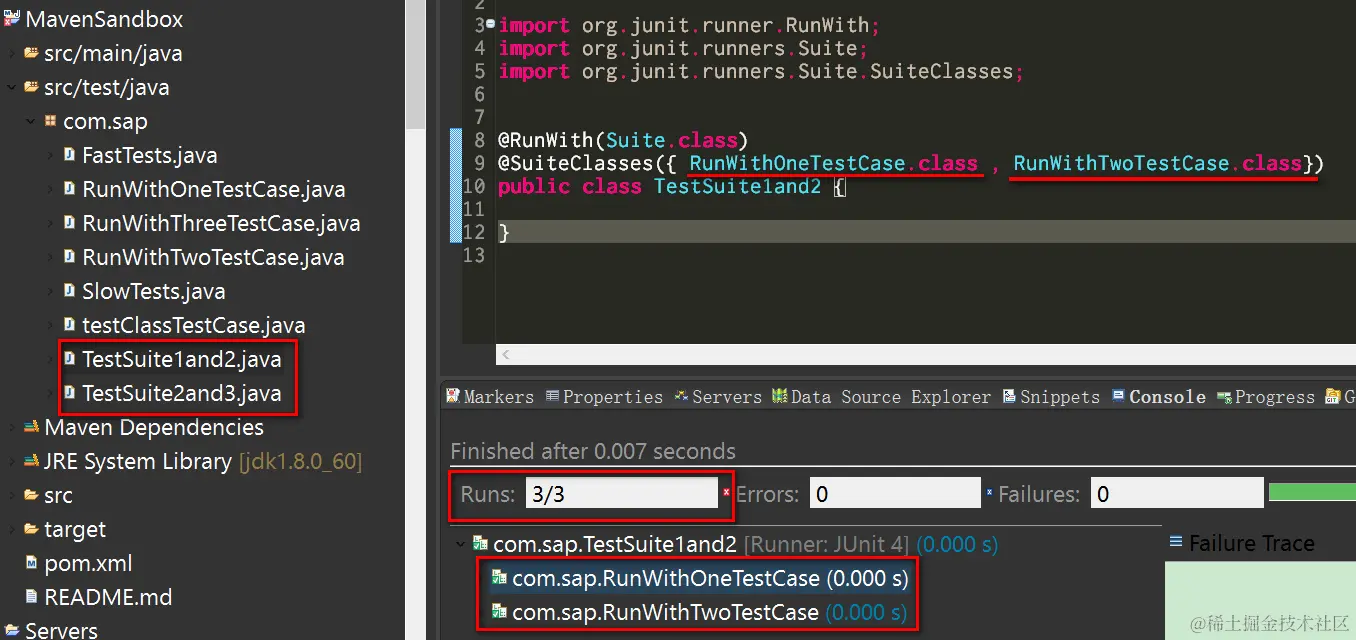The height and width of the screenshot is (640, 1356).
Task: Expand the src/main/java folder
Action: coord(11,53)
